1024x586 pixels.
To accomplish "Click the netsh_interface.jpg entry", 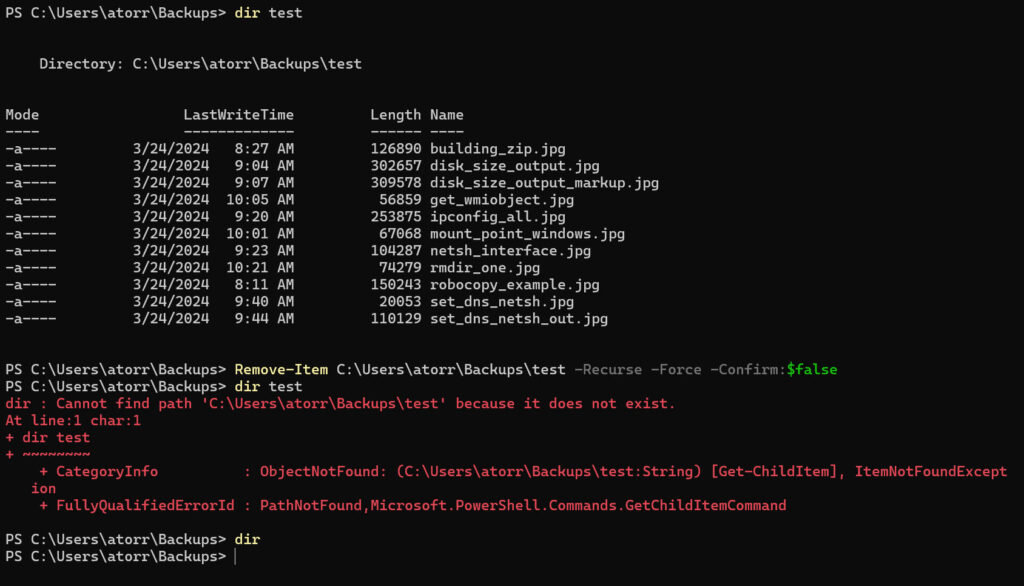I will pyautogui.click(x=510, y=251).
